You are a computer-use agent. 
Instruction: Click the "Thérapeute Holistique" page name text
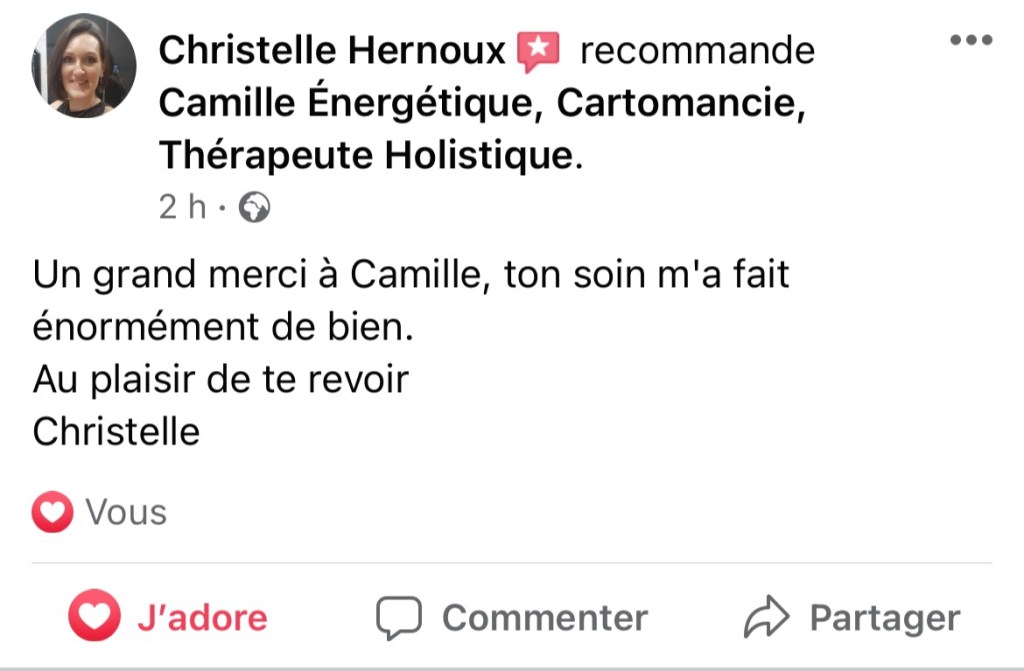368,155
